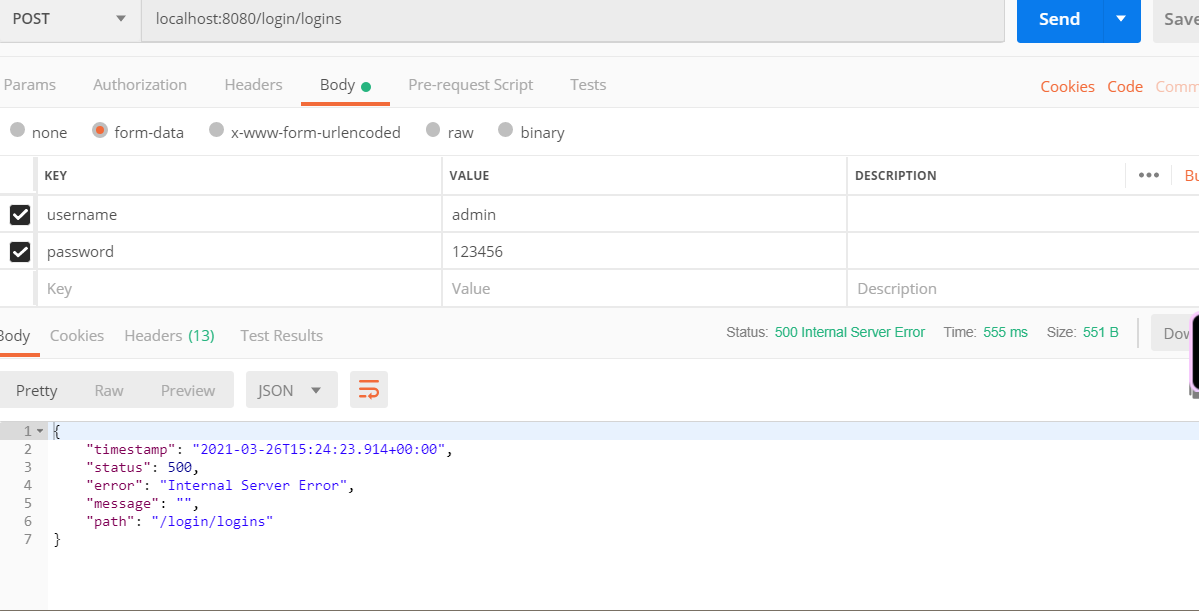
Task: Switch to the Pretty view
Action: click(x=37, y=391)
